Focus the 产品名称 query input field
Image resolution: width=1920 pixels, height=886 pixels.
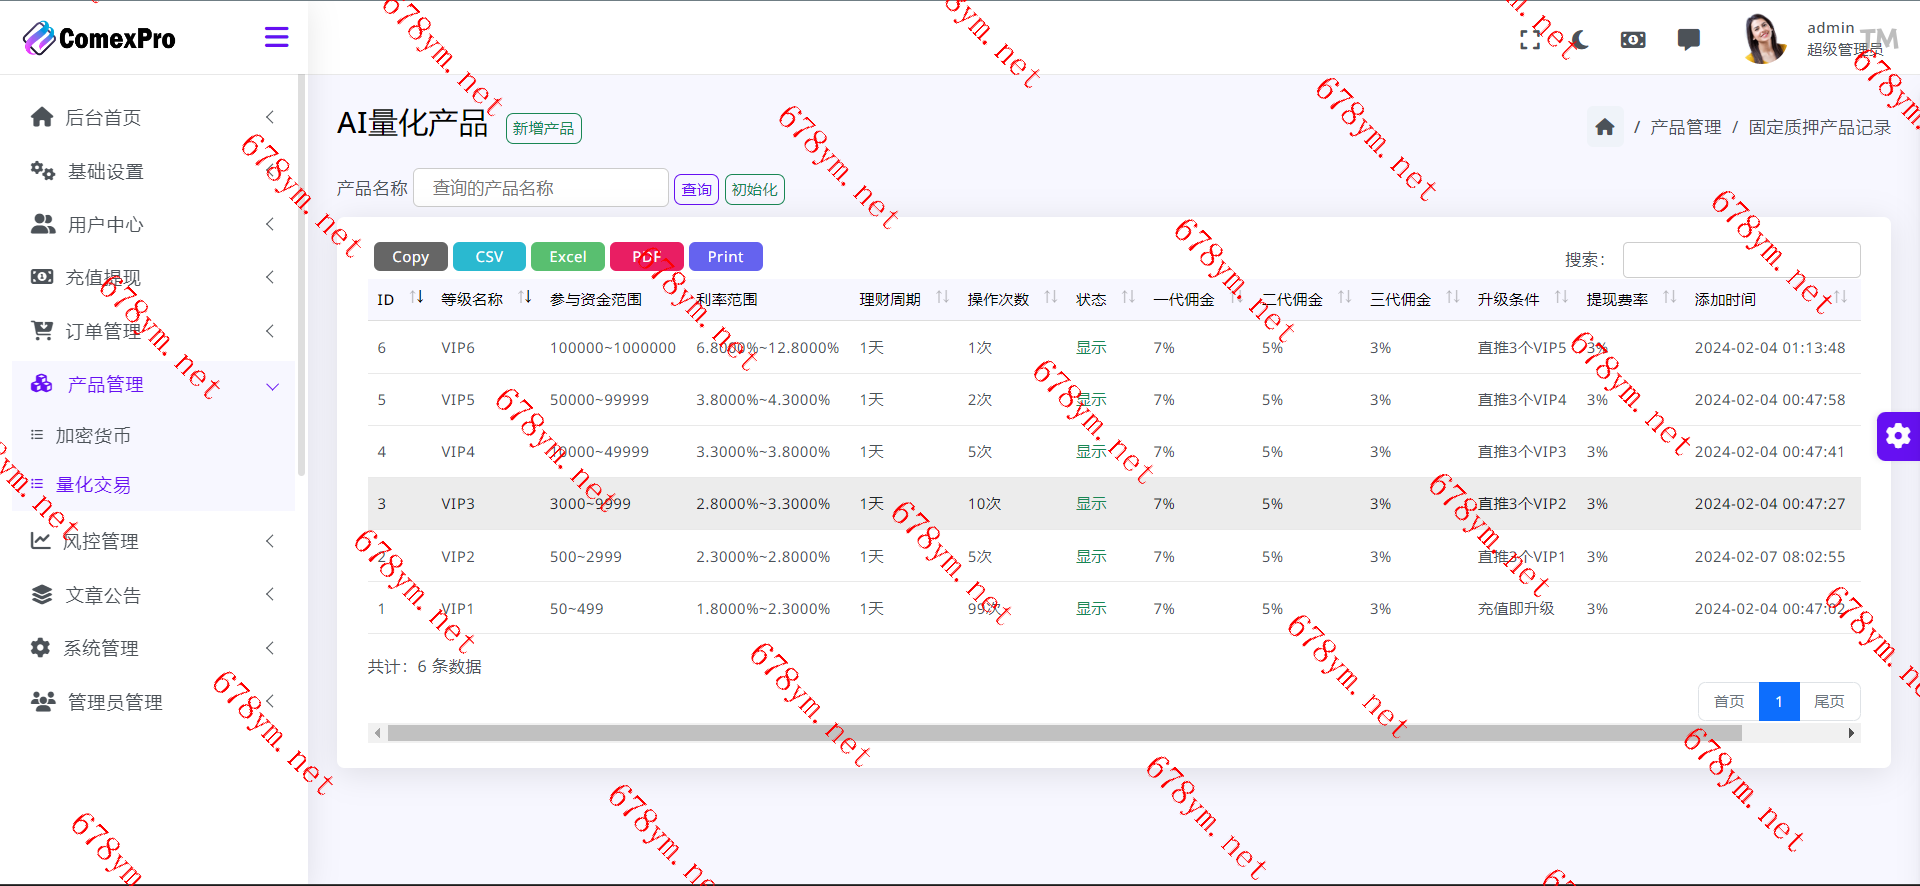pyautogui.click(x=540, y=188)
